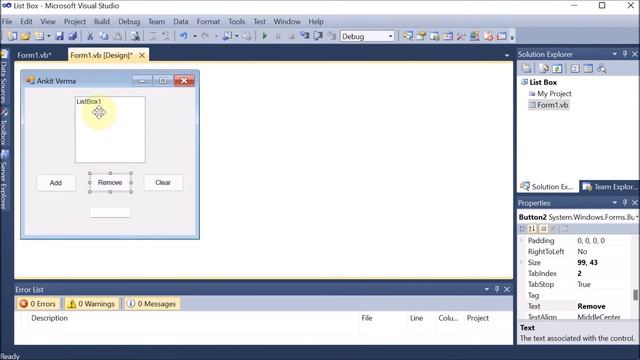The height and width of the screenshot is (360, 640).
Task: Toggle Alphabetical sort in Properties
Action: click(532, 229)
